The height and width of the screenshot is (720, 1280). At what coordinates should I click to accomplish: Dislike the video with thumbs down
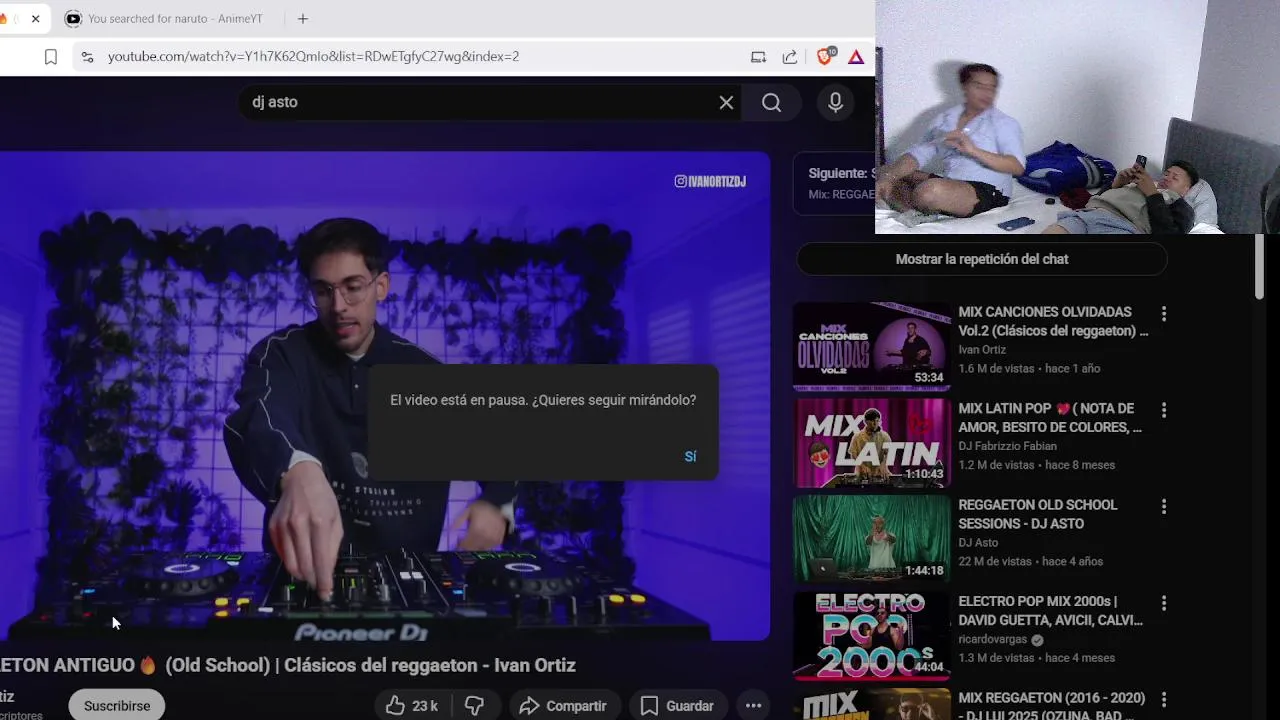click(474, 706)
